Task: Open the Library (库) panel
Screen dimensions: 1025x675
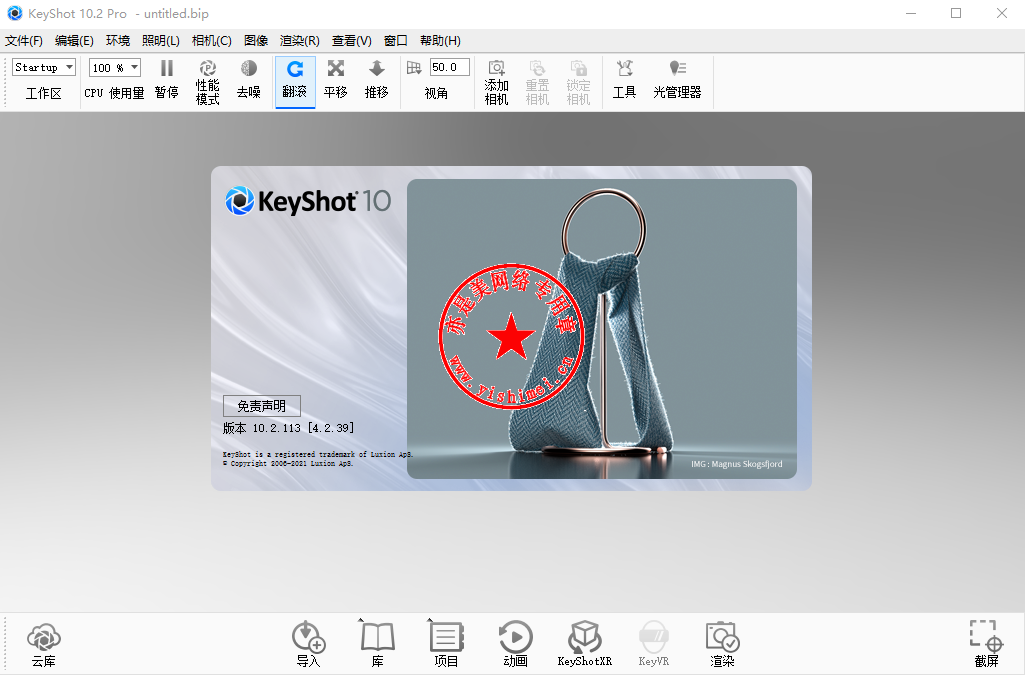Action: tap(377, 644)
